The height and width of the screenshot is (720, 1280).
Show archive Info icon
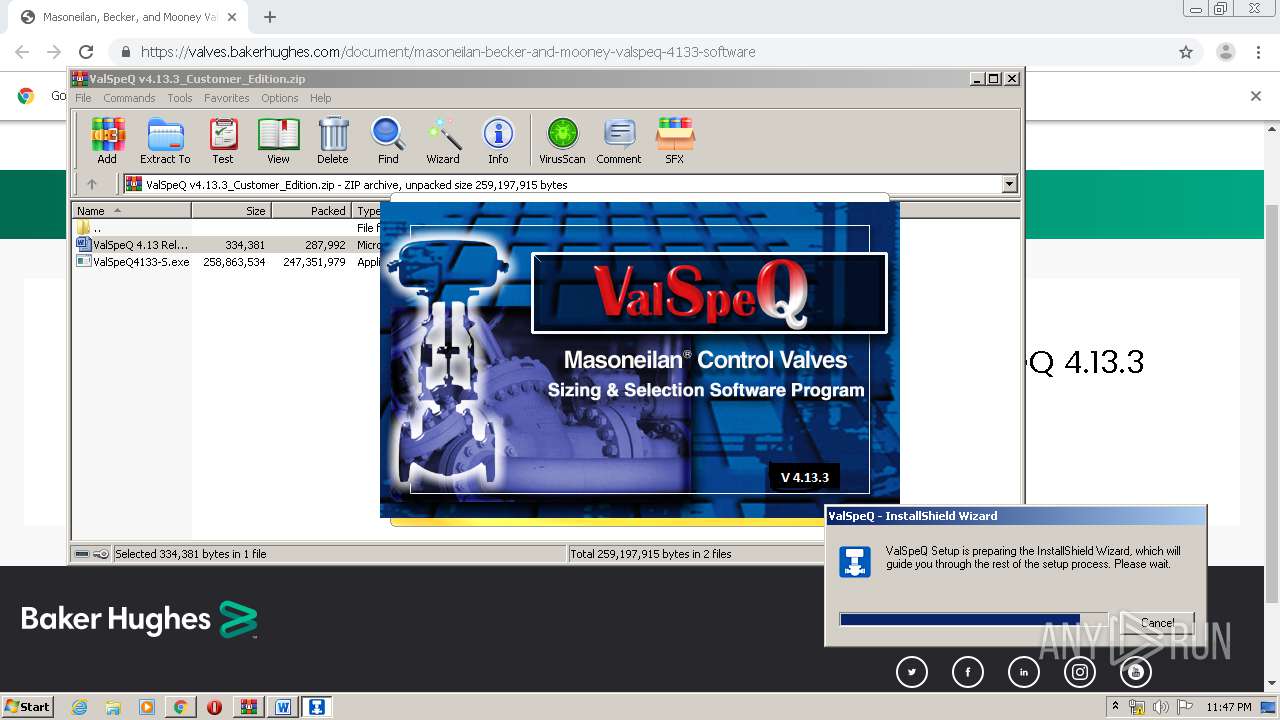click(498, 141)
